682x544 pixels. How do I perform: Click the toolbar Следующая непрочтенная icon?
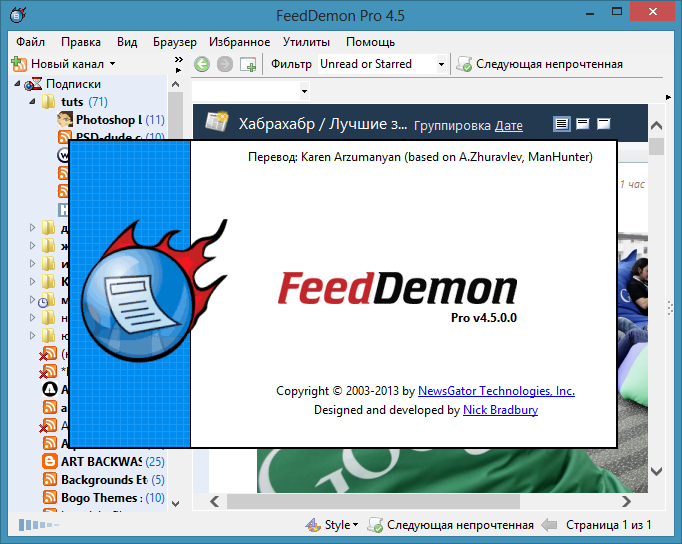coord(464,64)
